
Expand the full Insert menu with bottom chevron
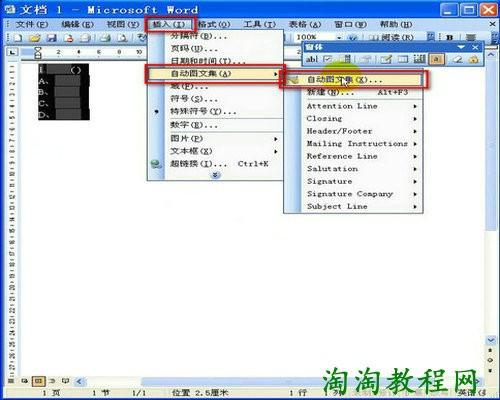pyautogui.click(x=216, y=175)
